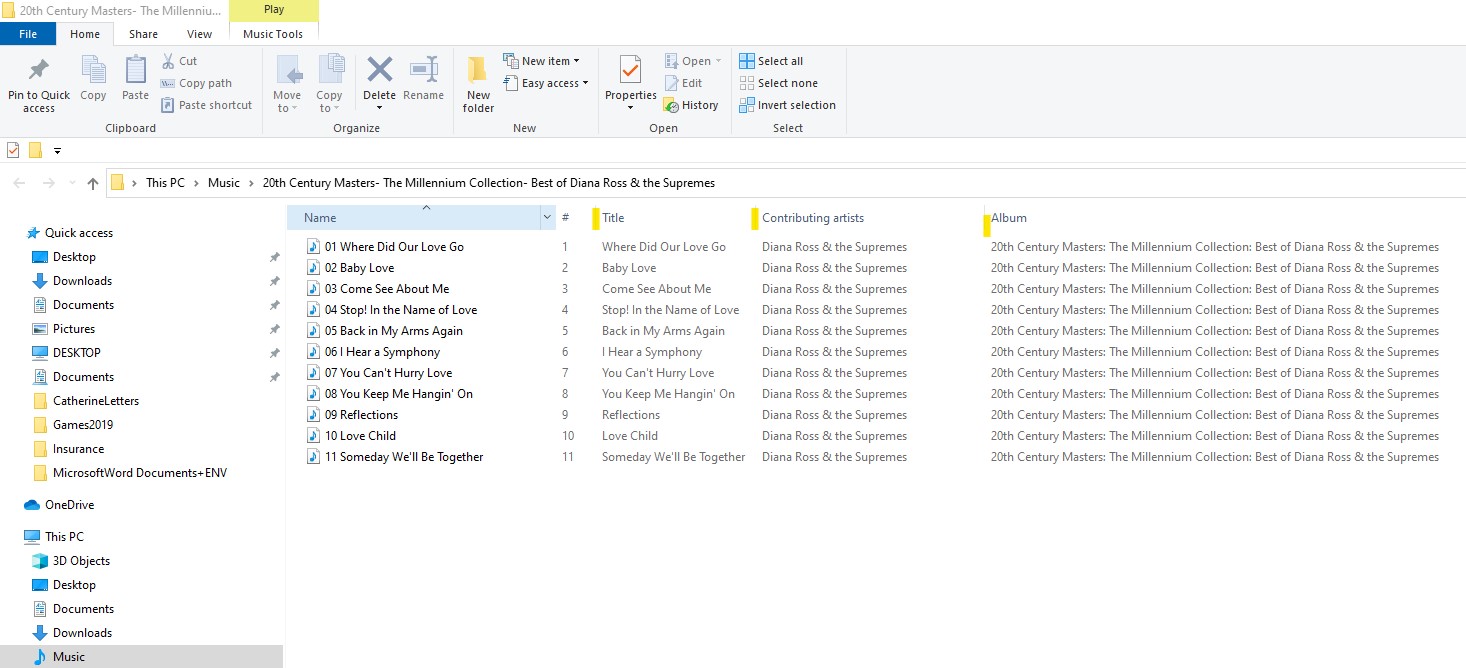This screenshot has height=668, width=1466.
Task: Click This PC in address bar
Action: [165, 183]
